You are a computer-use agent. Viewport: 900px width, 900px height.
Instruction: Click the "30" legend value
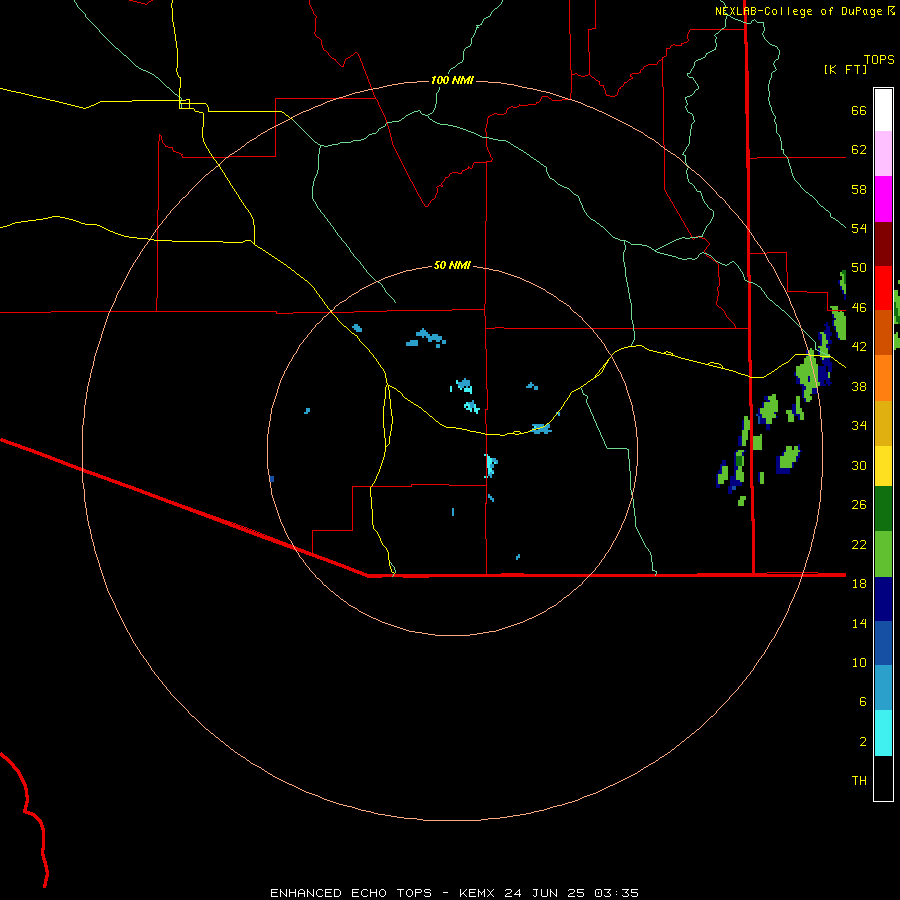pos(859,465)
